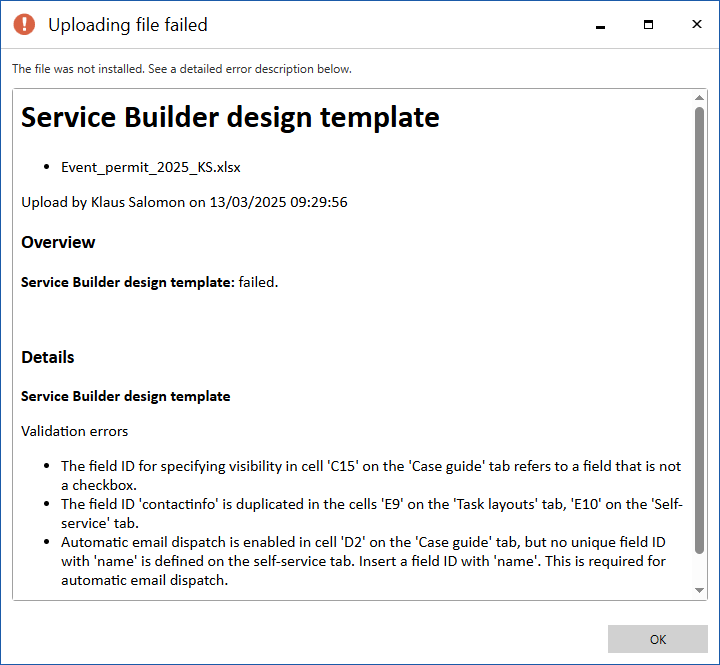Viewport: 720px width, 665px height.
Task: Click the OK button
Action: coord(657,639)
